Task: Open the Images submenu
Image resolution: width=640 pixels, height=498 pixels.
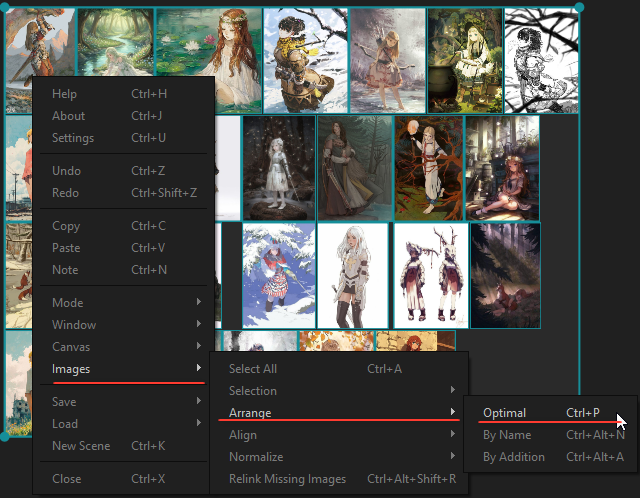Action: pyautogui.click(x=123, y=369)
